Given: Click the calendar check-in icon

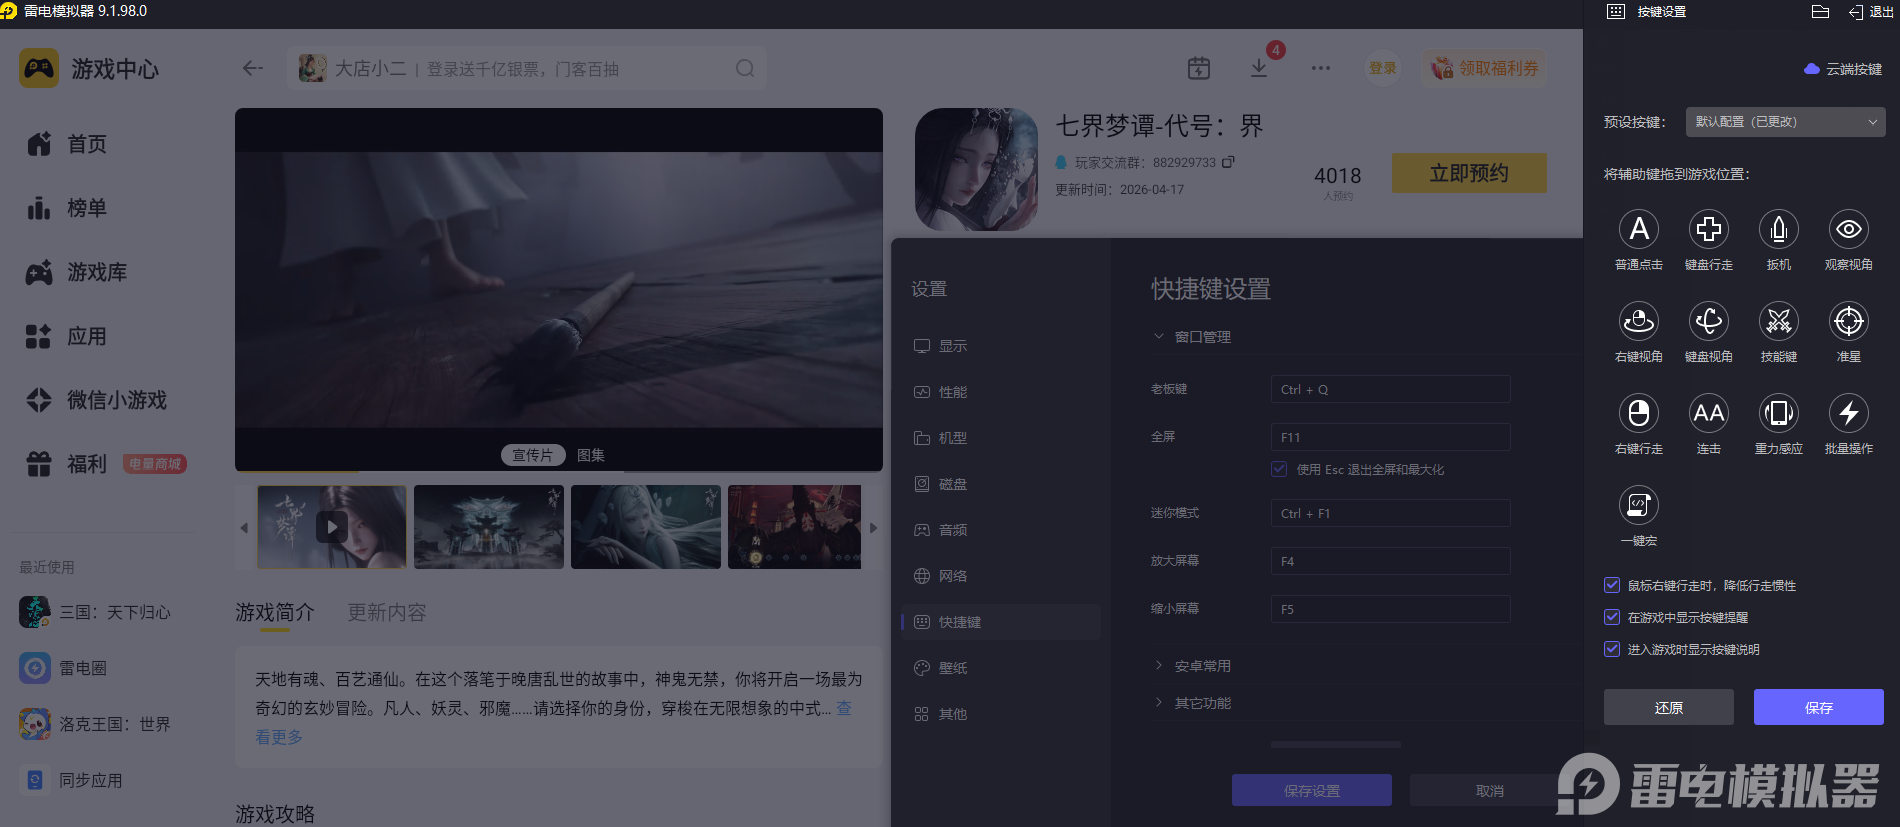Looking at the screenshot, I should coord(1198,68).
